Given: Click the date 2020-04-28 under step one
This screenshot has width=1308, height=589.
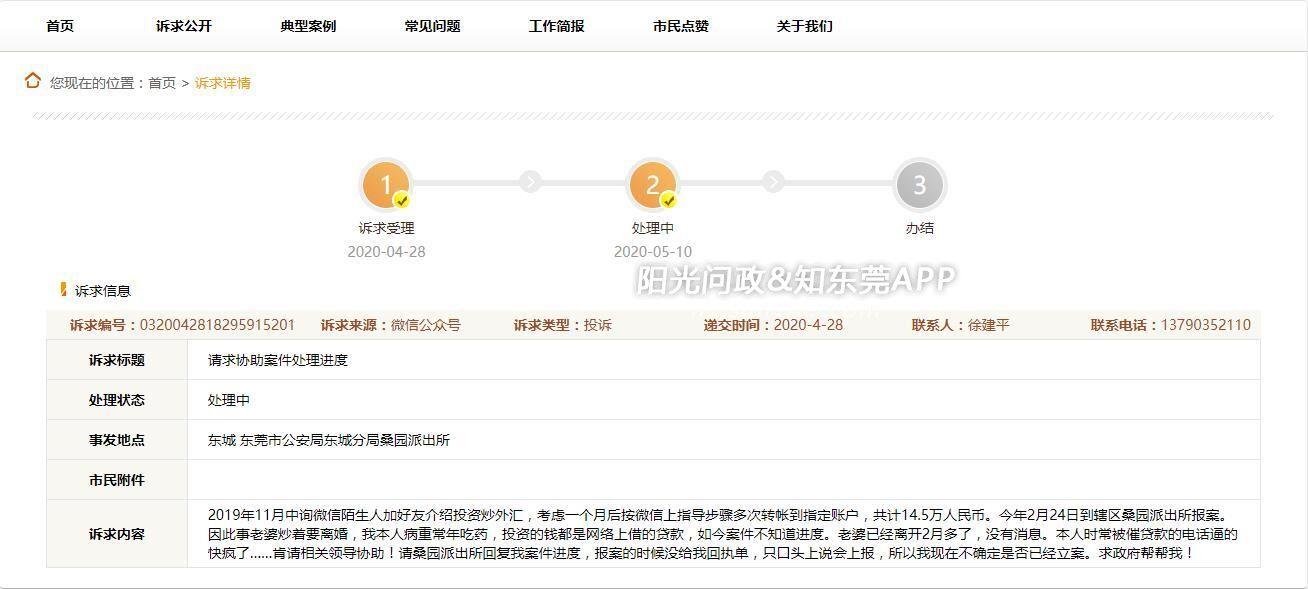Looking at the screenshot, I should coord(386,252).
